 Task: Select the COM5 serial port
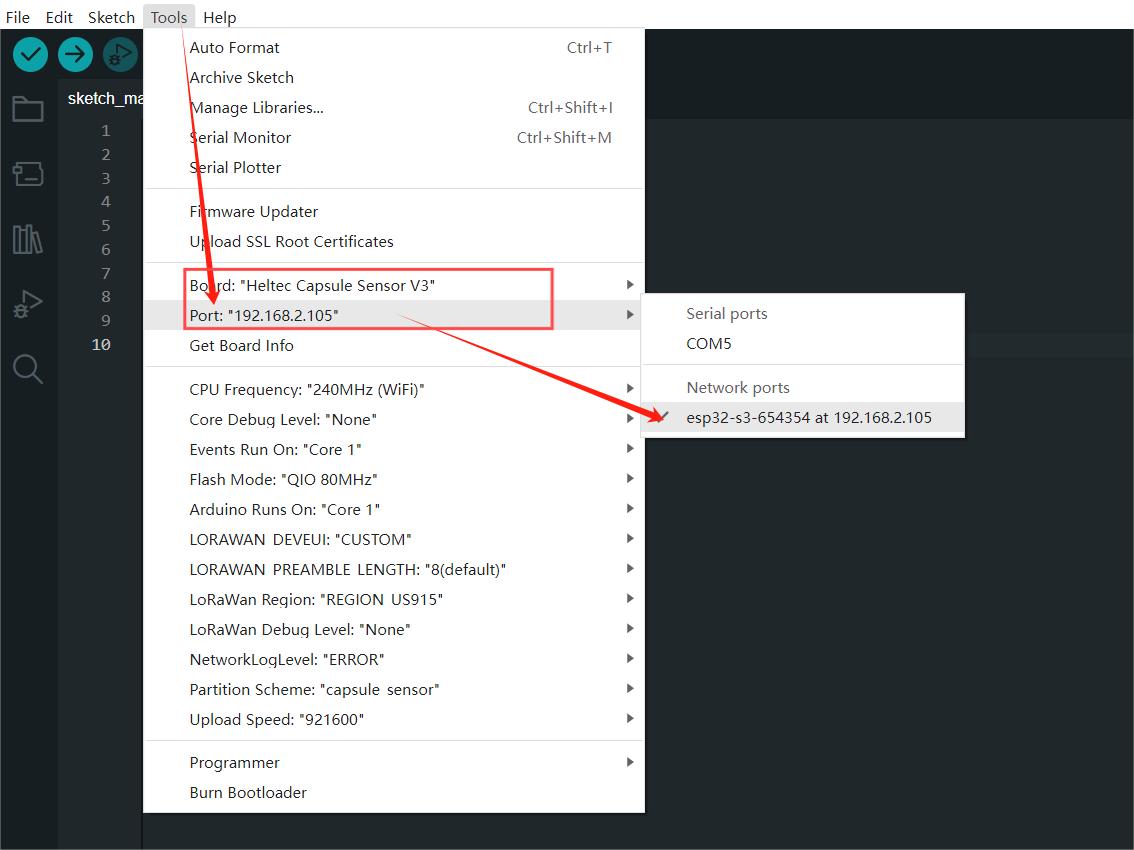709,344
